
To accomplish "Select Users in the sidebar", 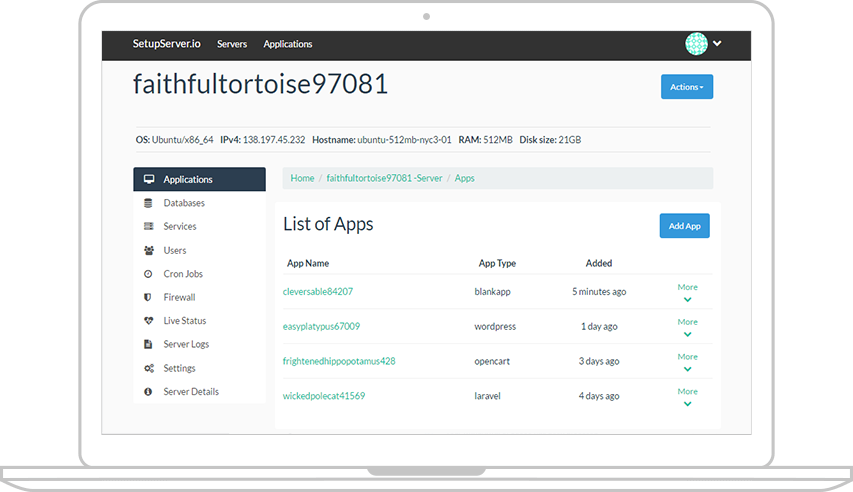I will pos(199,250).
